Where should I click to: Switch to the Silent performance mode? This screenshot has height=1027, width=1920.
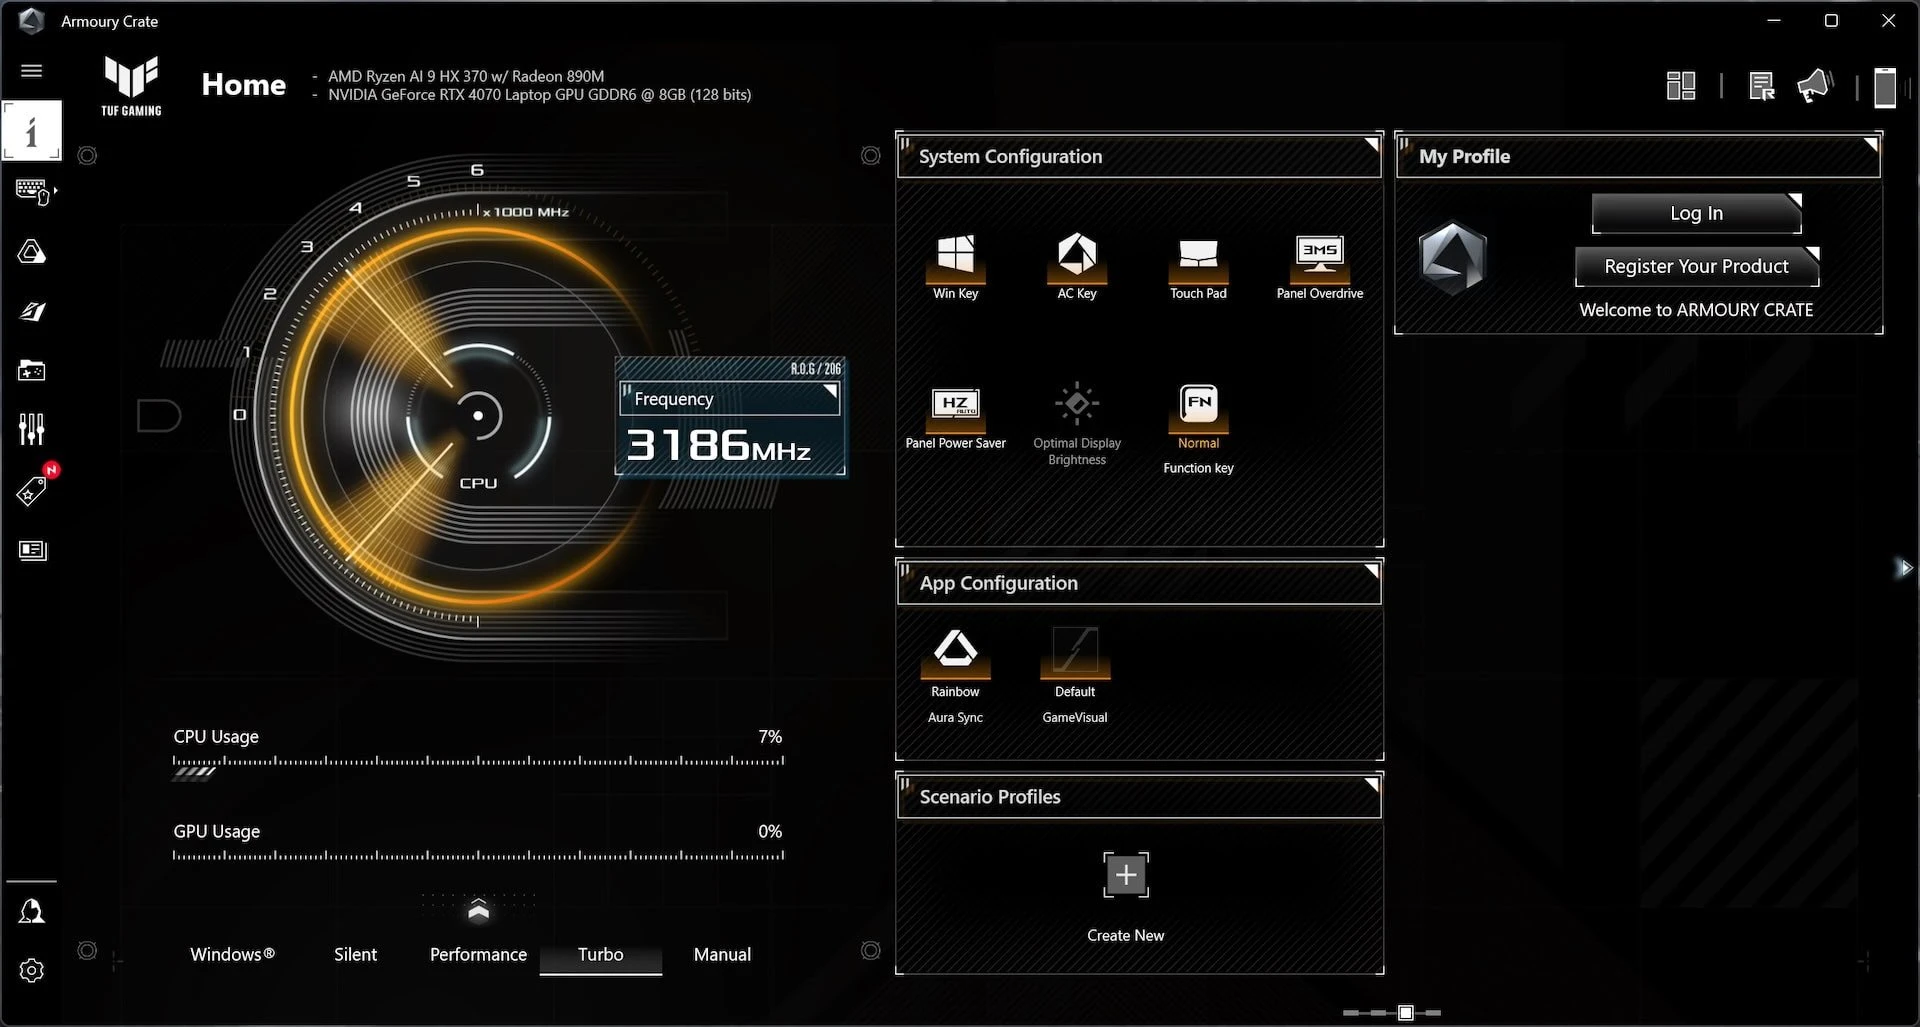click(x=355, y=954)
